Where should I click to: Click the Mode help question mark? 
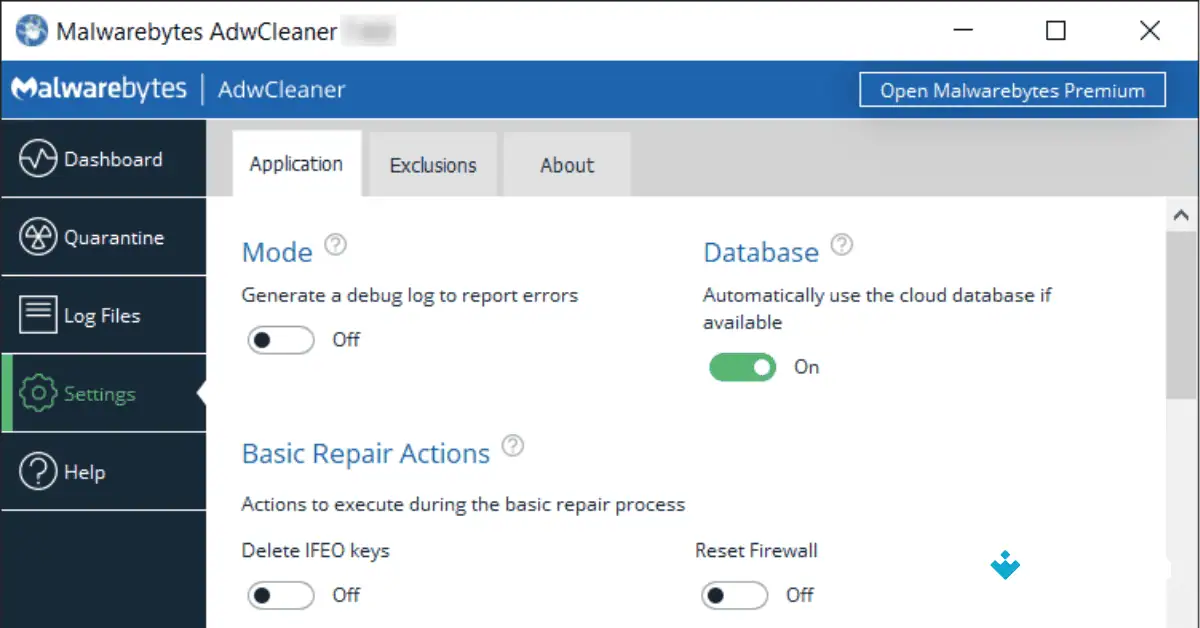336,243
